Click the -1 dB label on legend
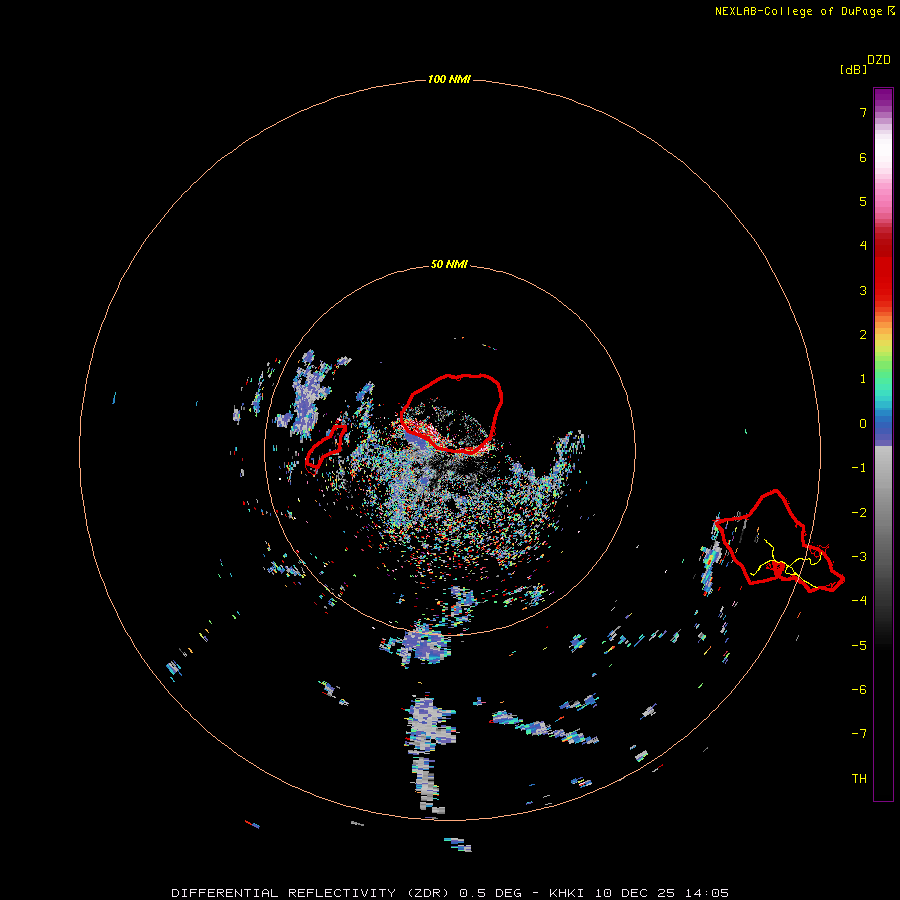 (x=859, y=468)
